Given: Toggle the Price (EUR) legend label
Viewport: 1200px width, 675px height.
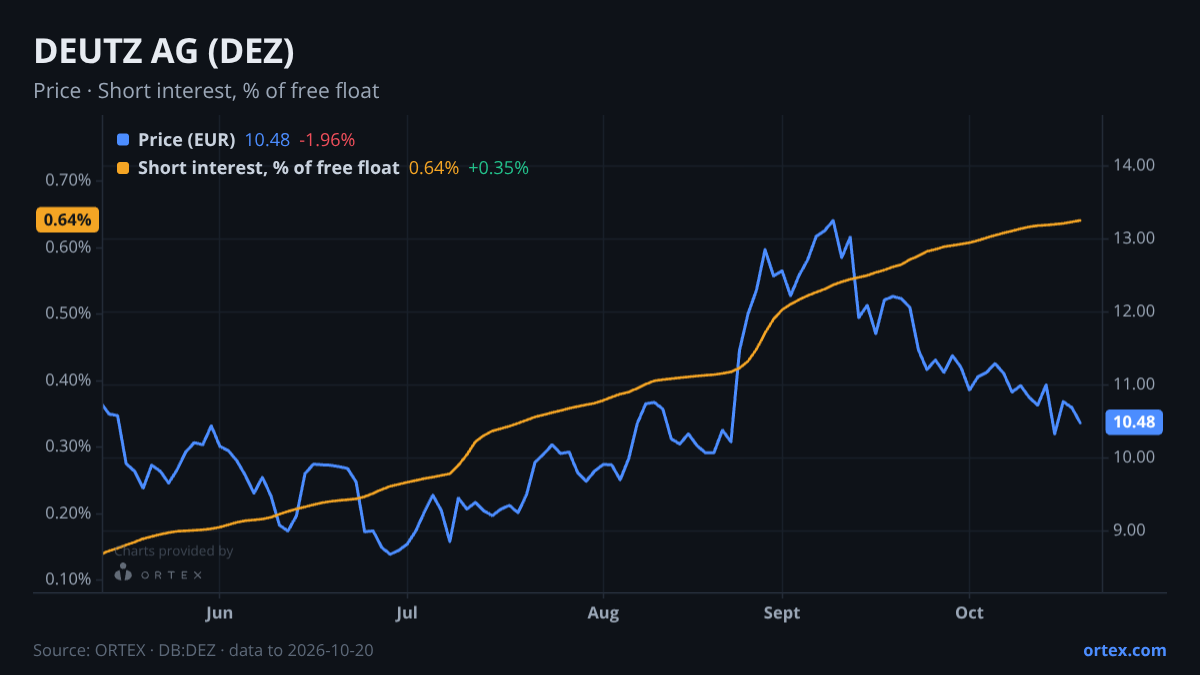Looking at the screenshot, I should [x=187, y=140].
